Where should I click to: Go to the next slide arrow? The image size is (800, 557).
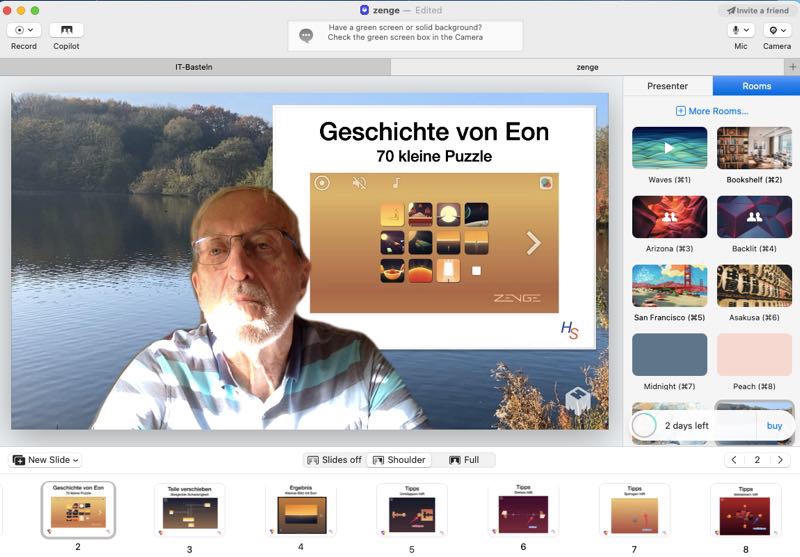tap(781, 460)
